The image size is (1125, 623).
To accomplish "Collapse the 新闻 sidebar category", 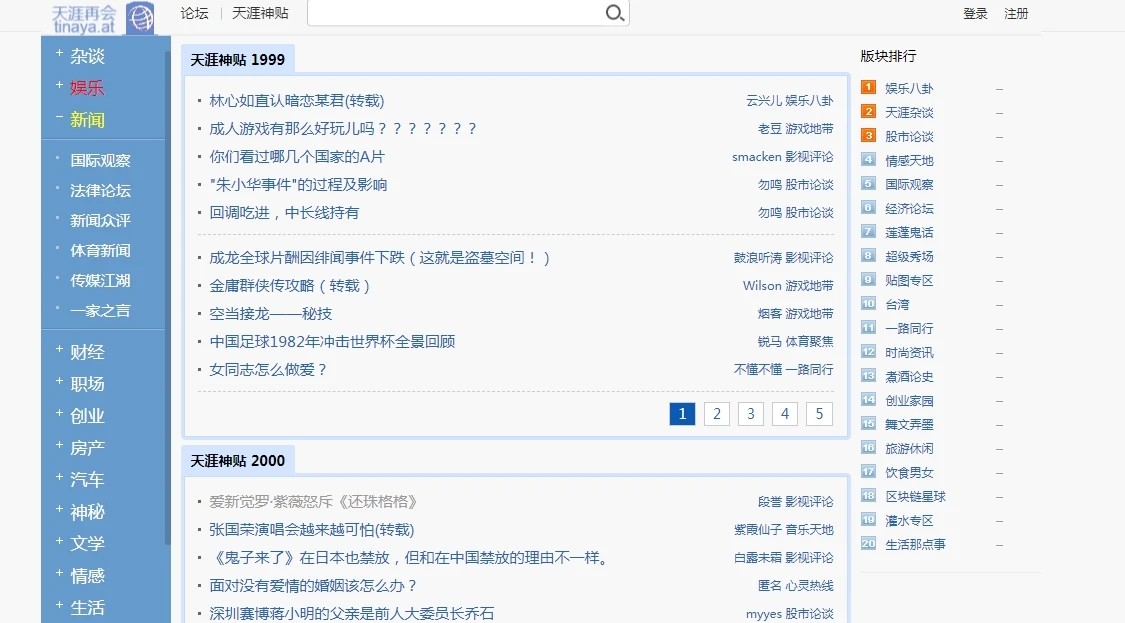I will [87, 120].
